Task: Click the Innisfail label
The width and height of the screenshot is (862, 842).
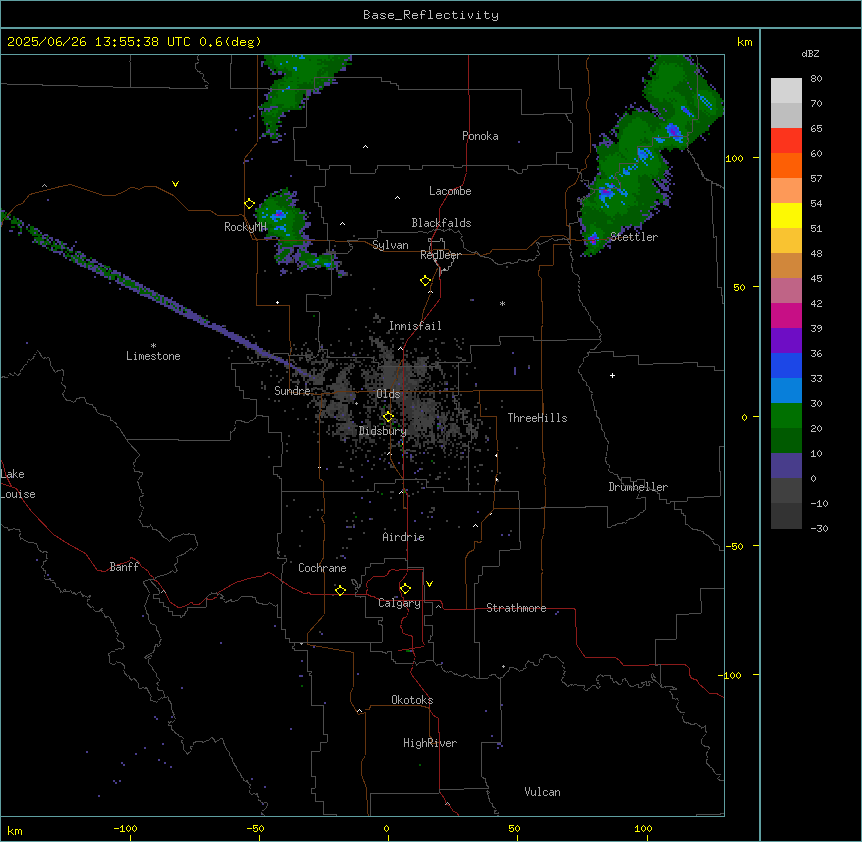Action: coord(415,326)
